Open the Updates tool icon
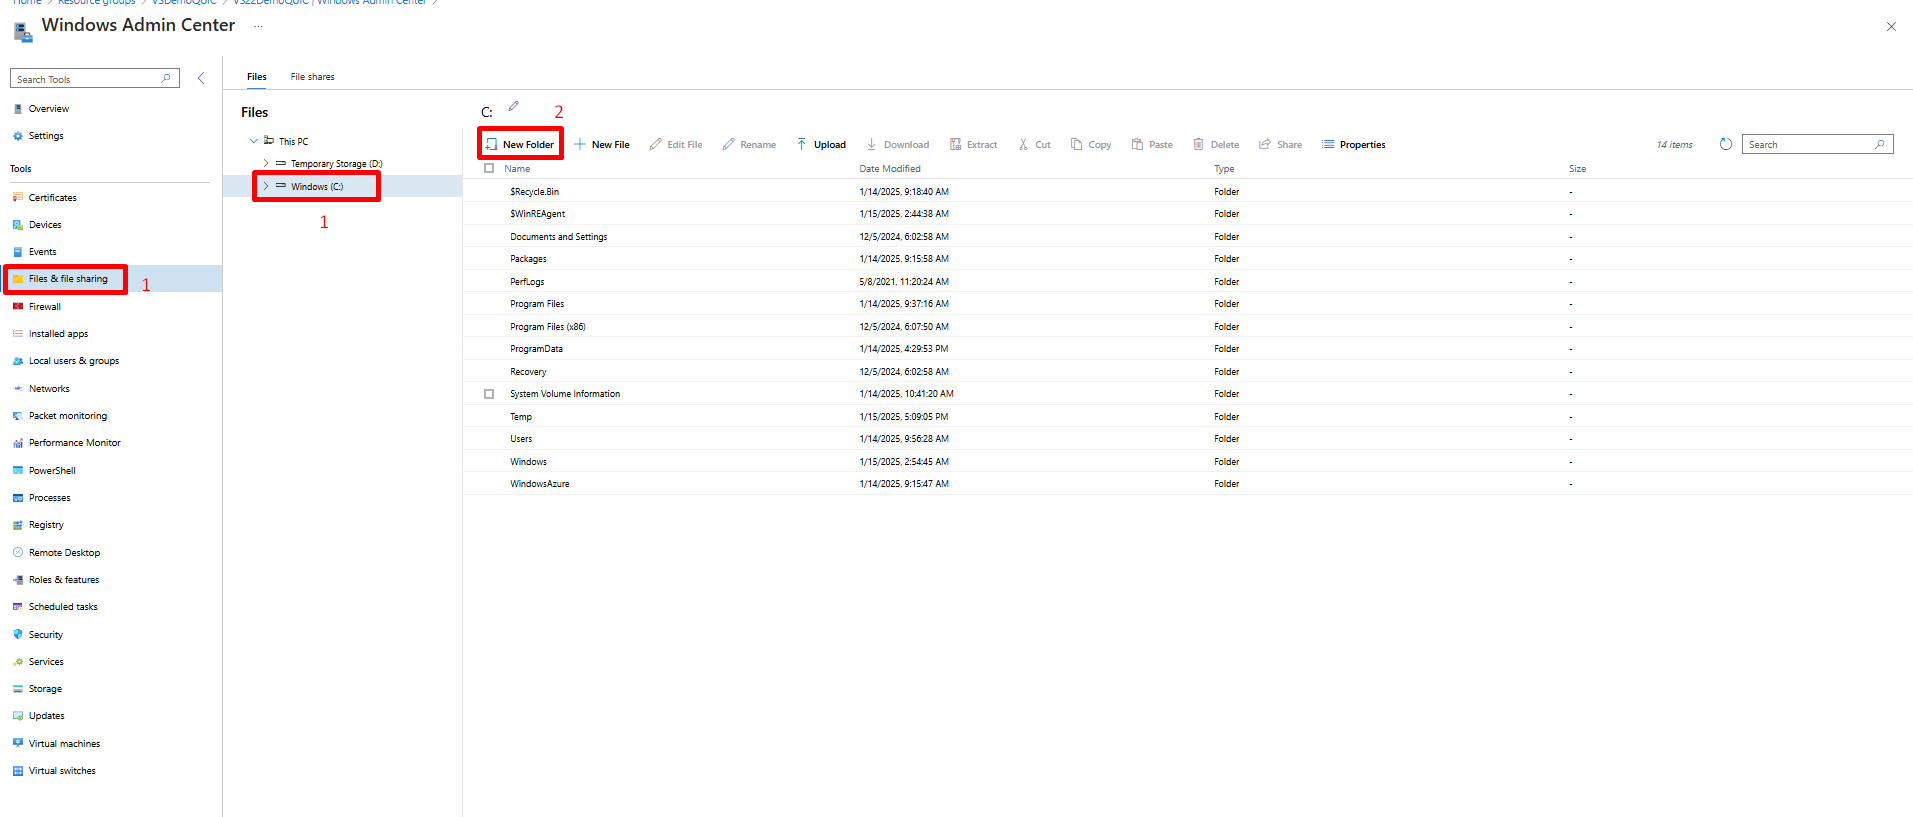Screen dimensions: 1913x817 (x=18, y=716)
